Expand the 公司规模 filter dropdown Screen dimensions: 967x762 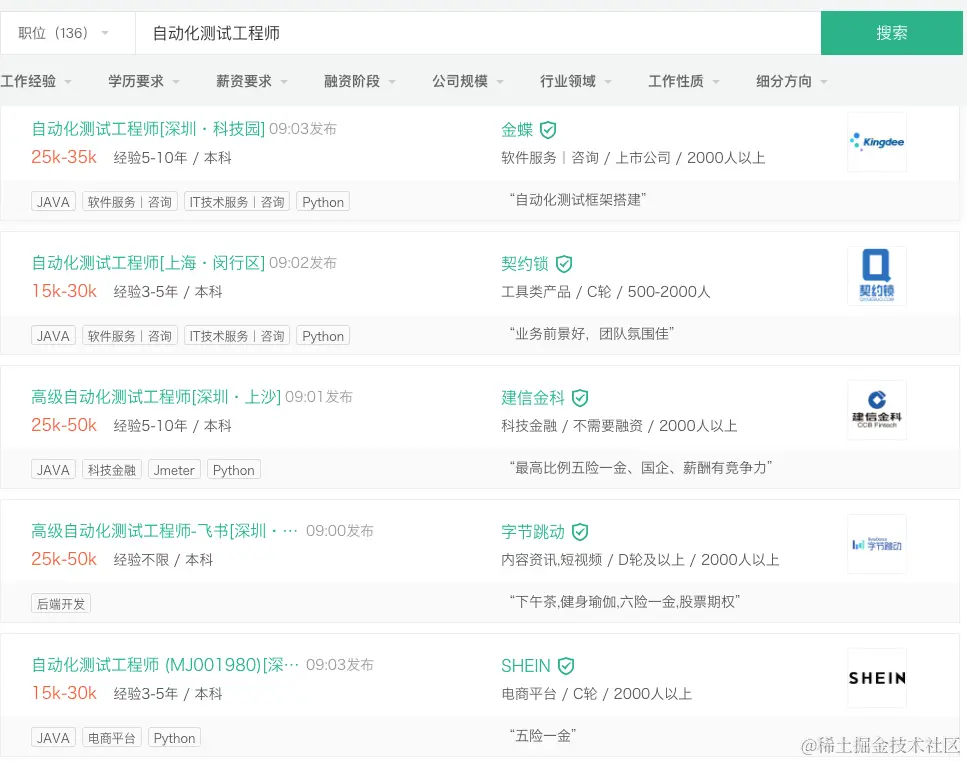point(467,81)
